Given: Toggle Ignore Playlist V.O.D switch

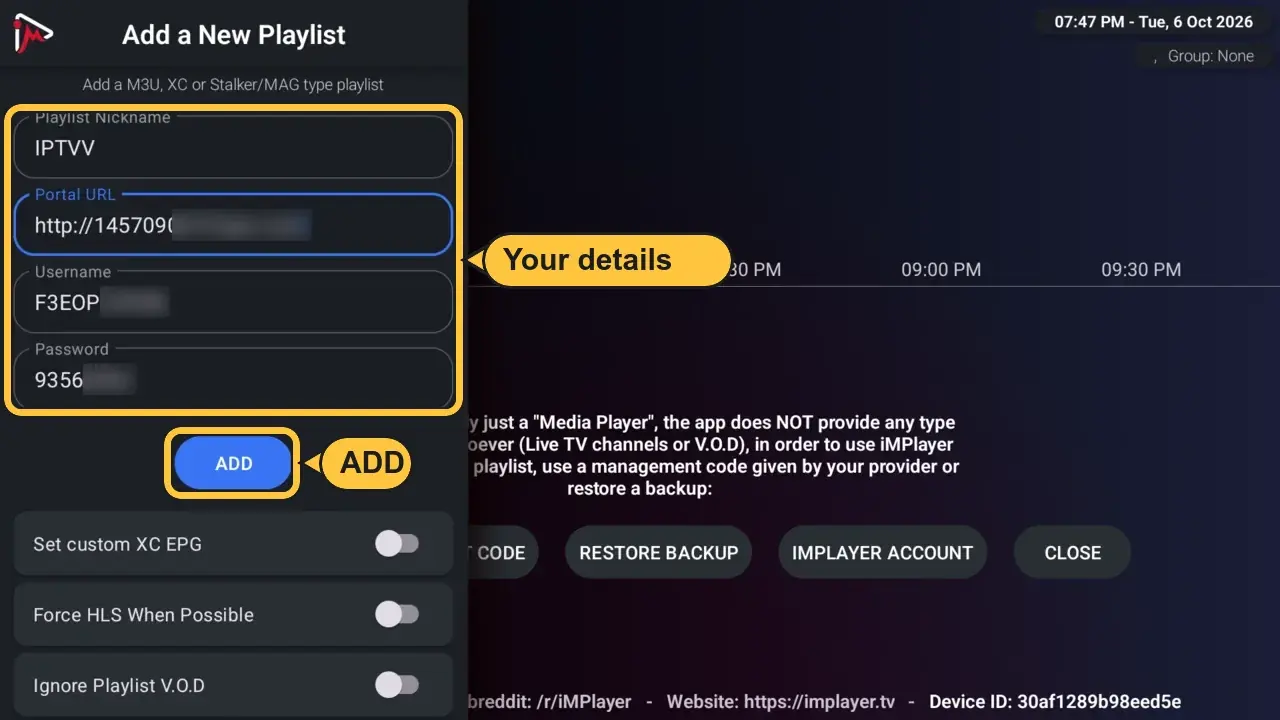Looking at the screenshot, I should pyautogui.click(x=397, y=685).
